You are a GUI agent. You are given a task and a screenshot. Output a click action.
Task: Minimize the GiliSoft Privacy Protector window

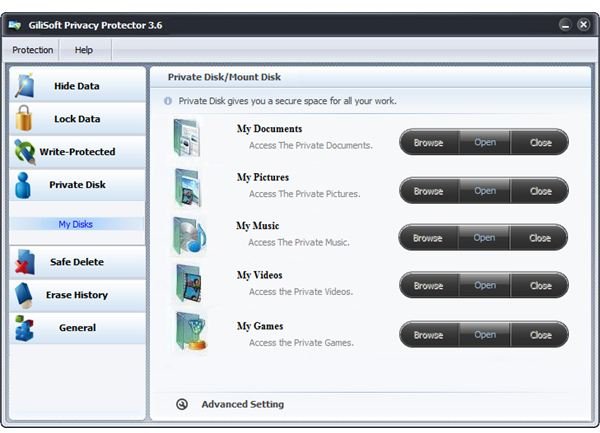[x=565, y=25]
